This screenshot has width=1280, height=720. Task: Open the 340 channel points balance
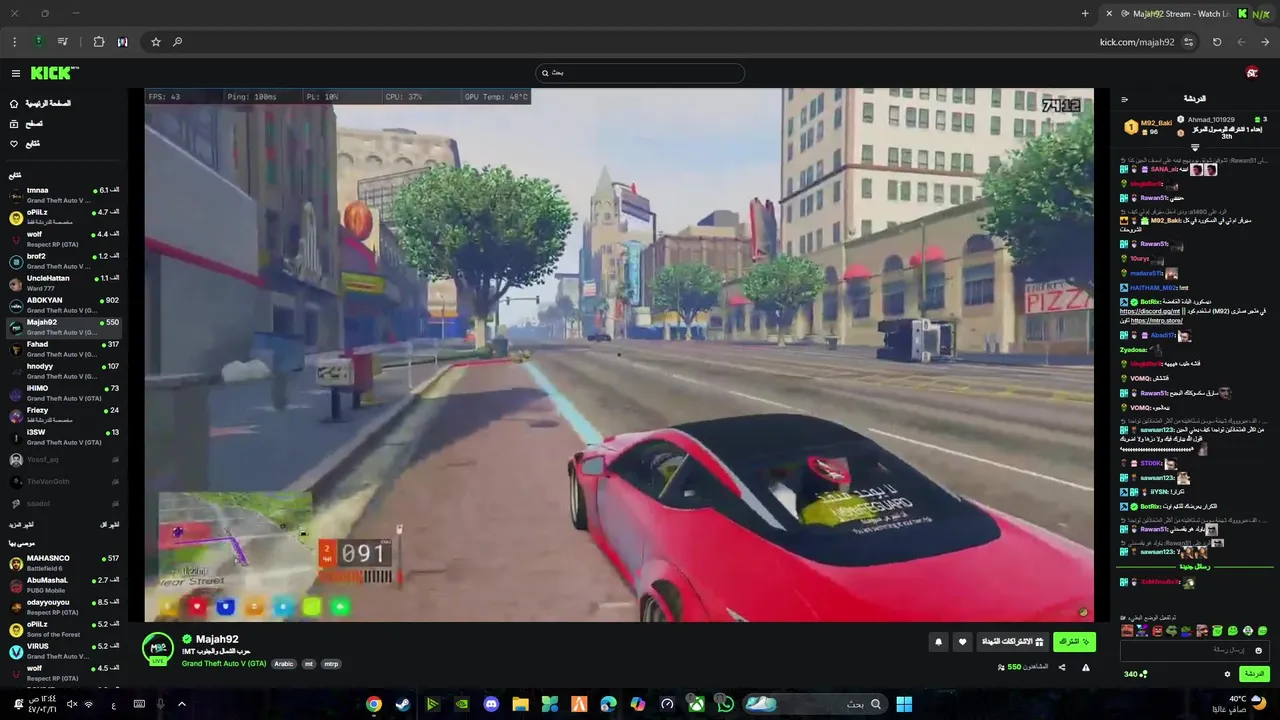1135,674
